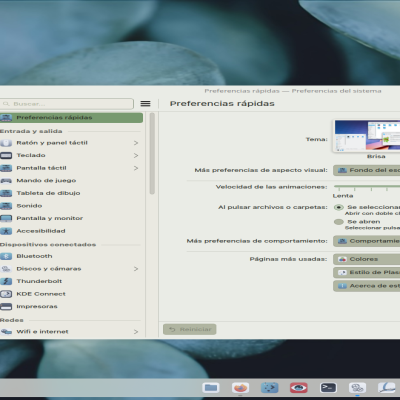Click the System Settings dock icon
400x400 pixels.
click(x=358, y=388)
